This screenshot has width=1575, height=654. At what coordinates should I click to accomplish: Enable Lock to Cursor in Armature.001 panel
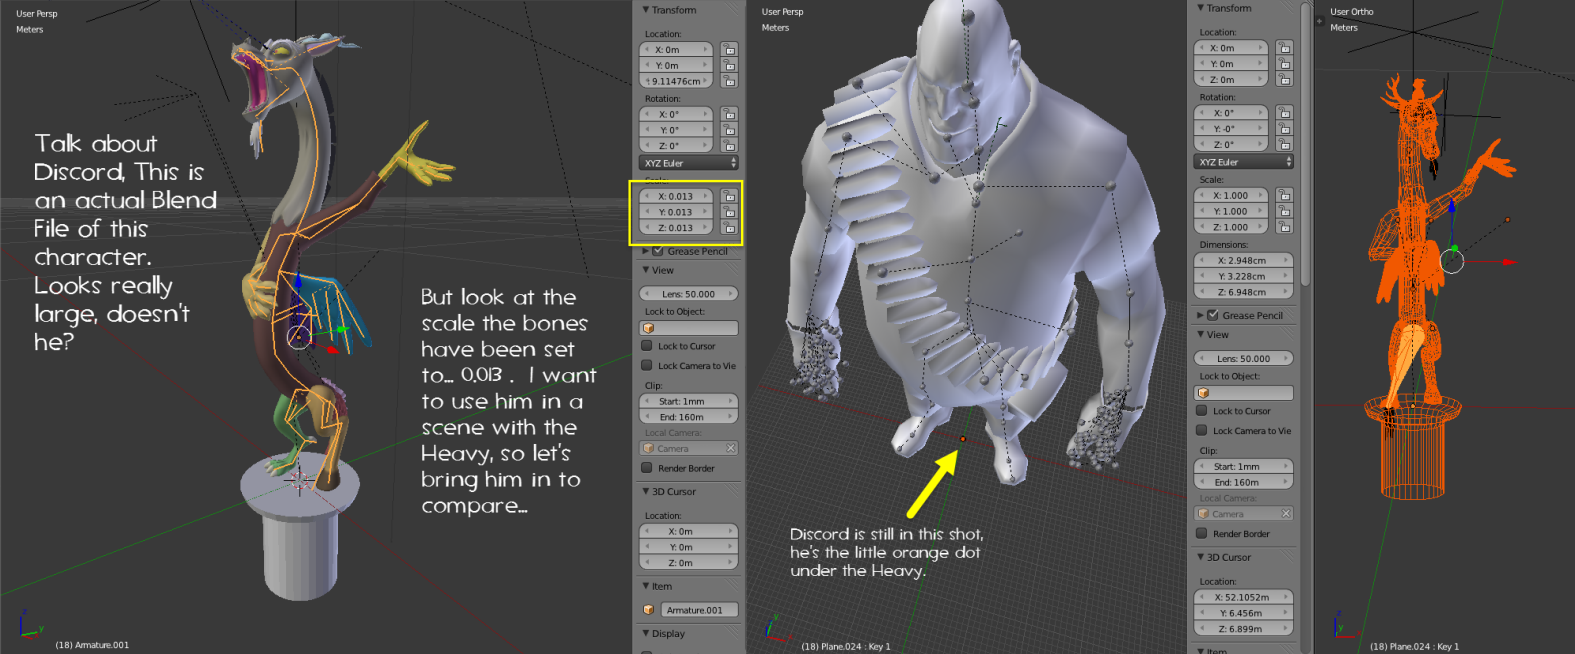click(647, 346)
